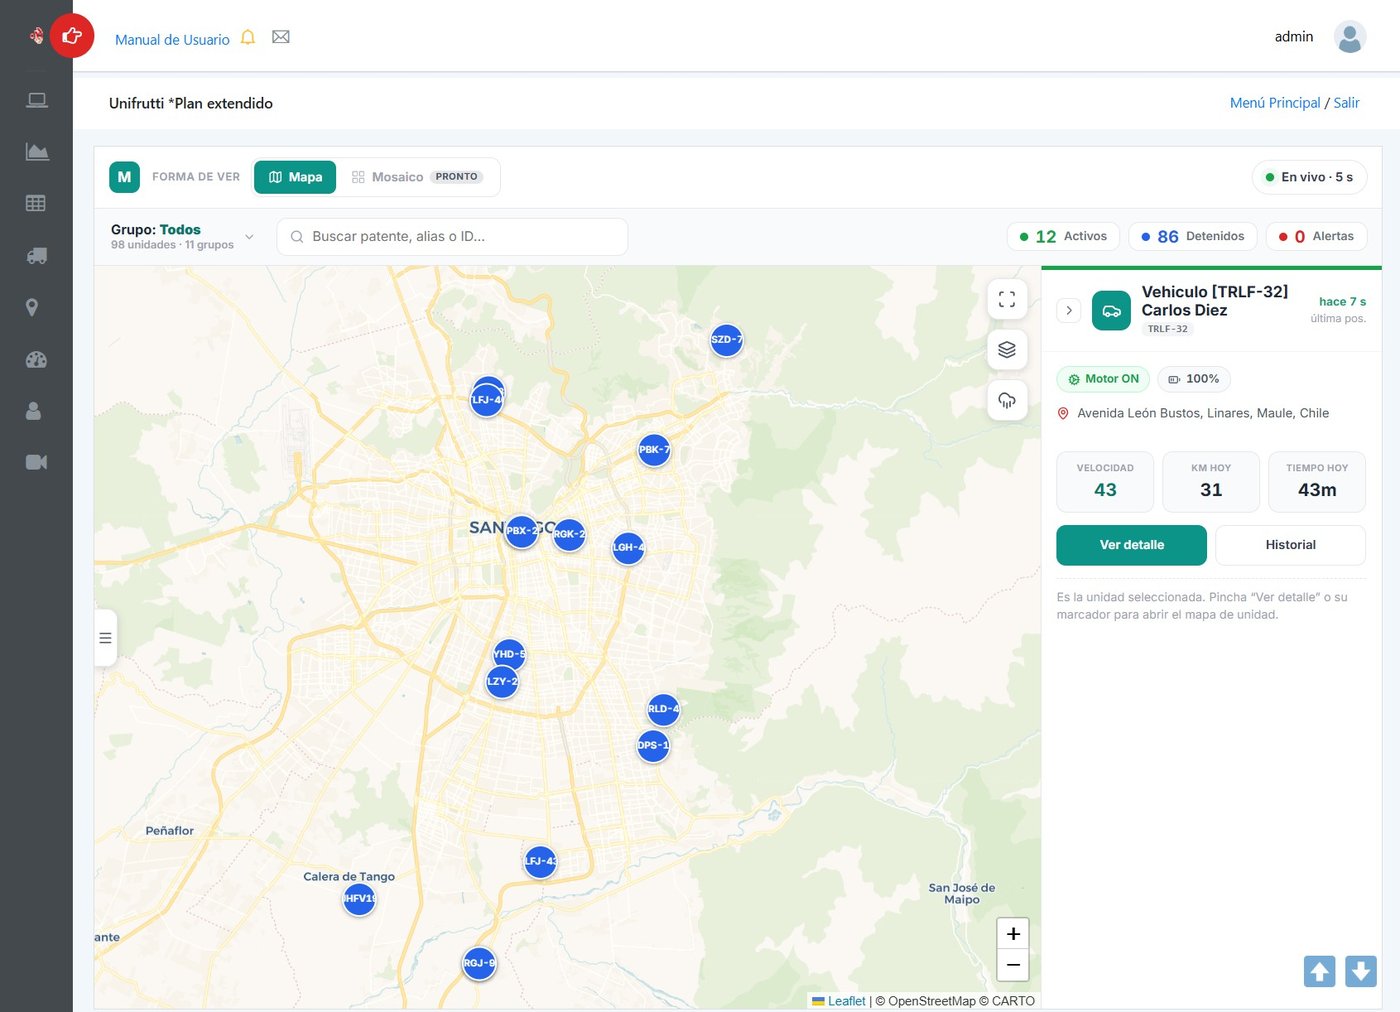
Task: Open the table grid icon in sidebar
Action: point(36,203)
